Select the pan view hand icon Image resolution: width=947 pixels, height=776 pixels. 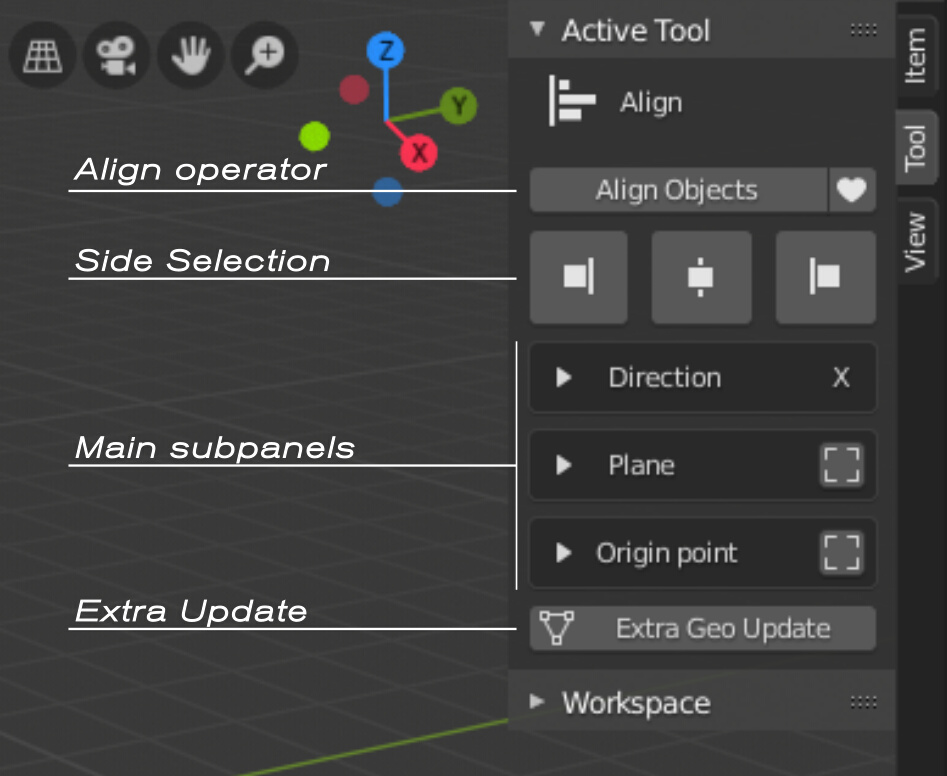(x=190, y=56)
